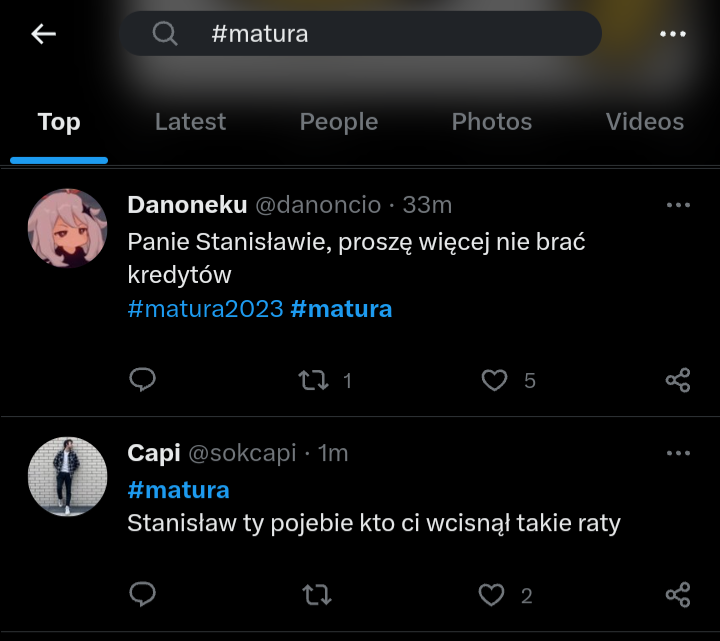Share Danoneku's tweet
This screenshot has width=720, height=641.
click(x=678, y=380)
